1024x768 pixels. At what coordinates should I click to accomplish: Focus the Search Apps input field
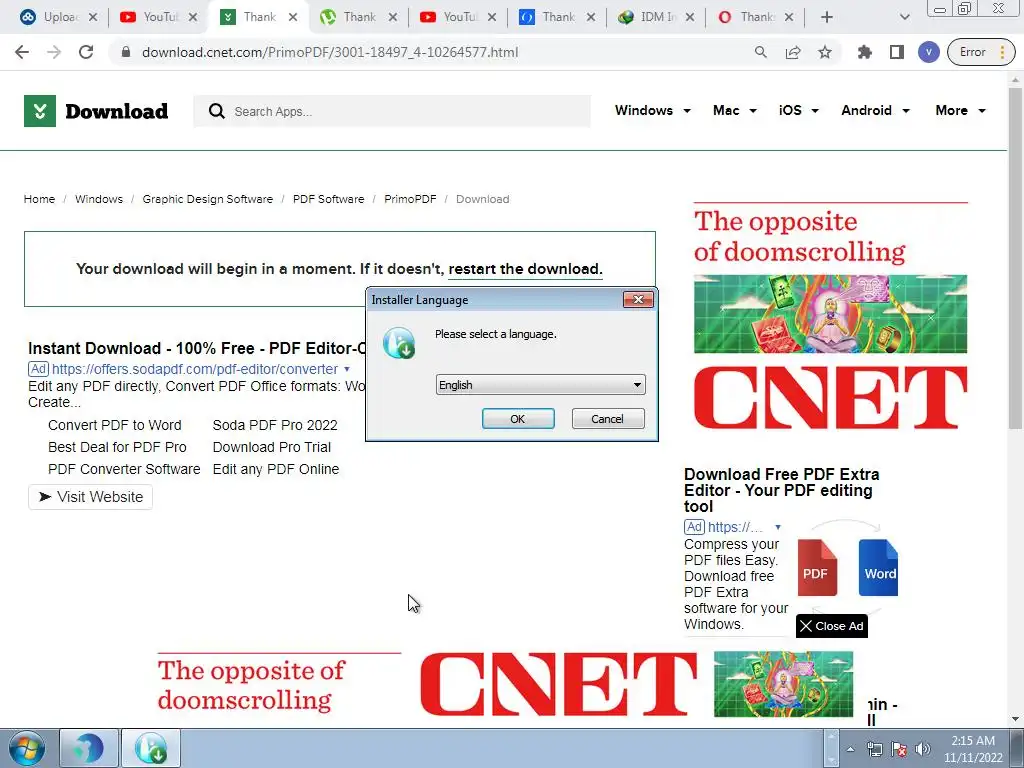(x=392, y=111)
